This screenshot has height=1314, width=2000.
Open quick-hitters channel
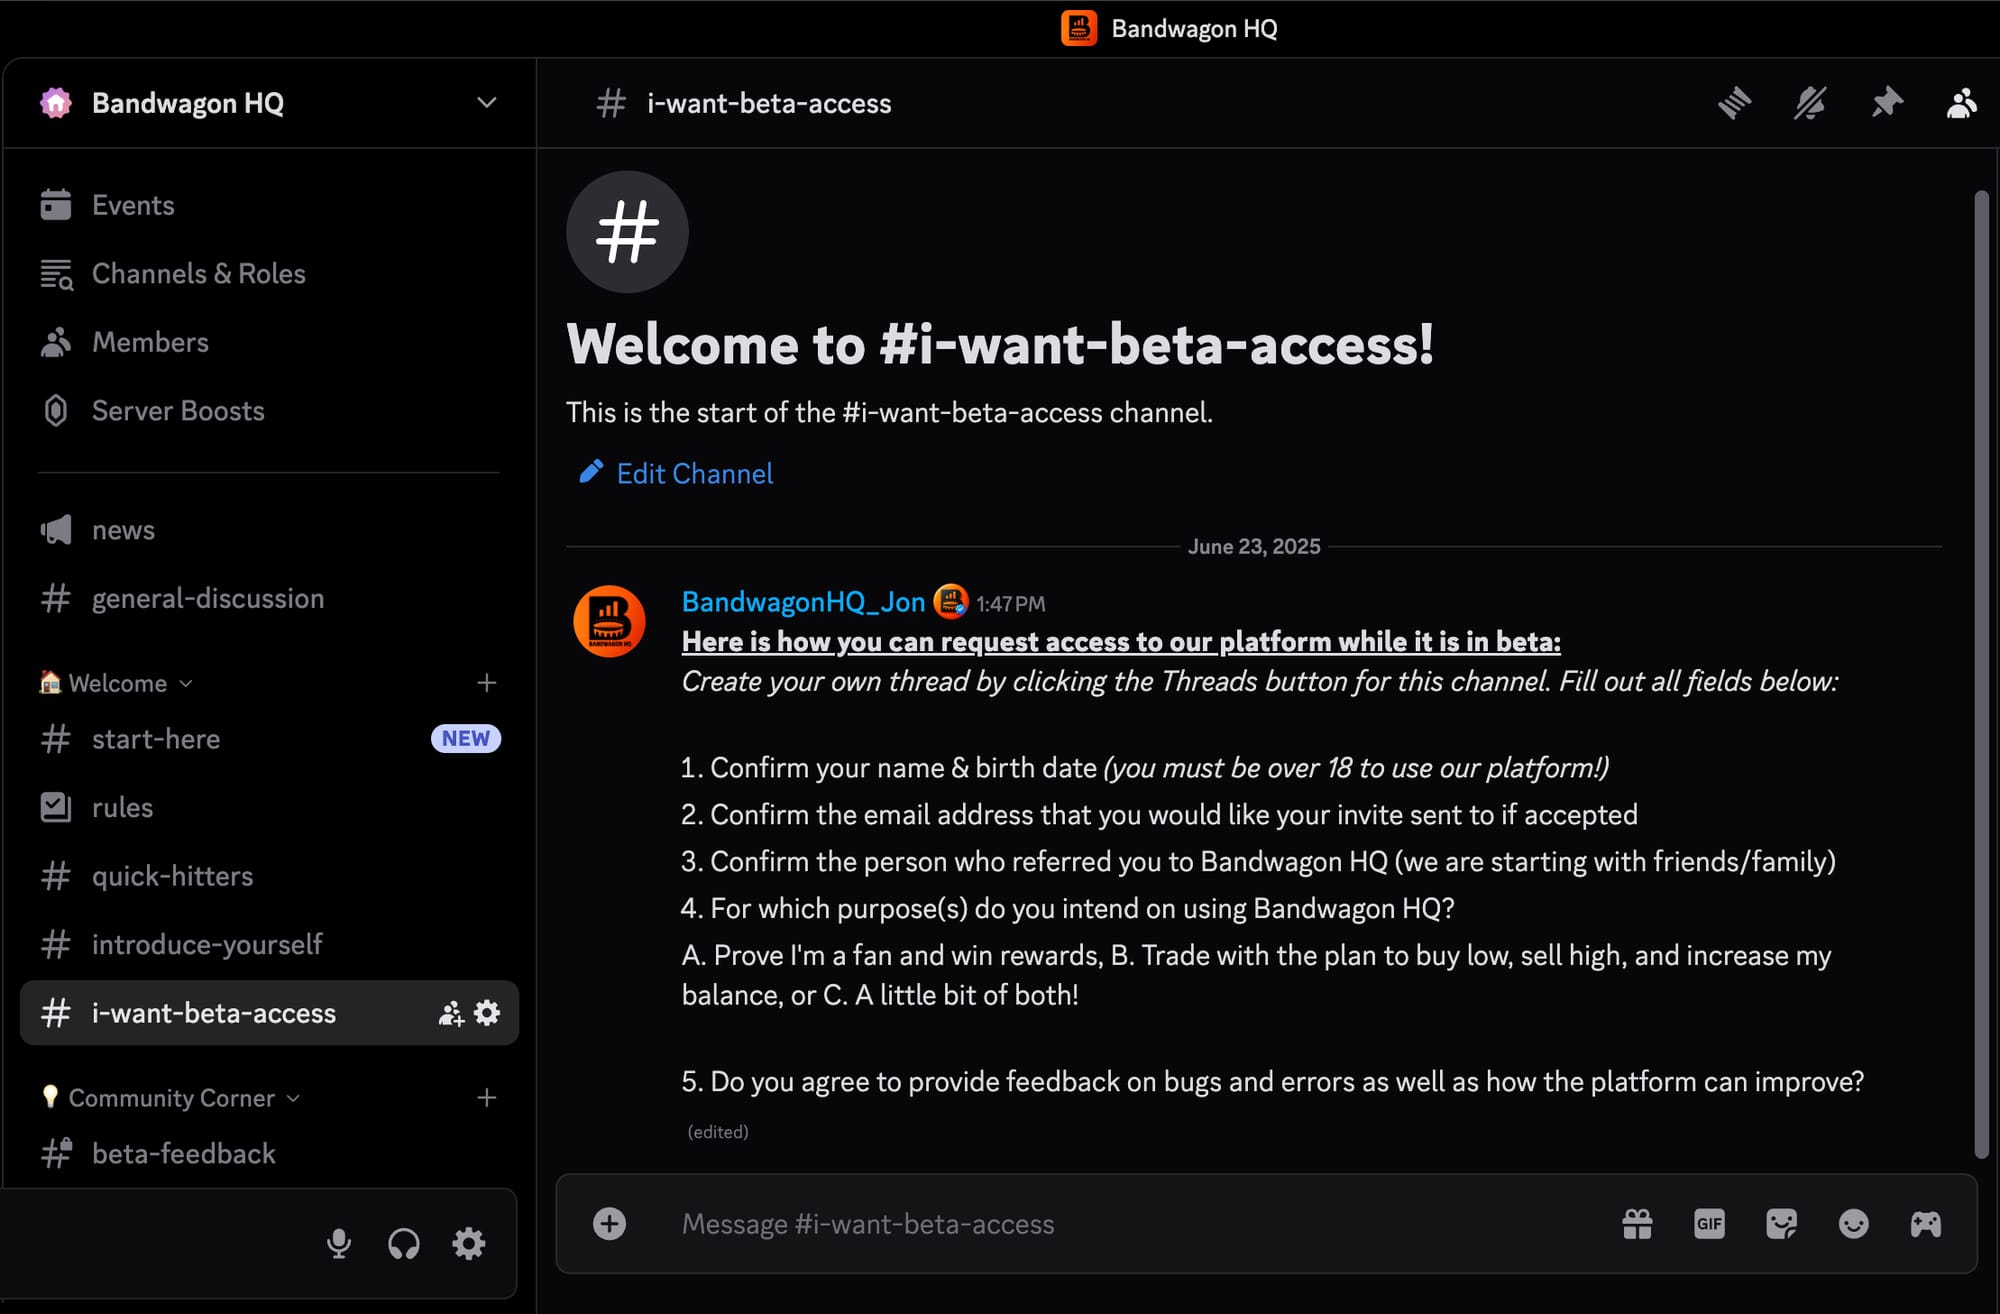pyautogui.click(x=268, y=876)
